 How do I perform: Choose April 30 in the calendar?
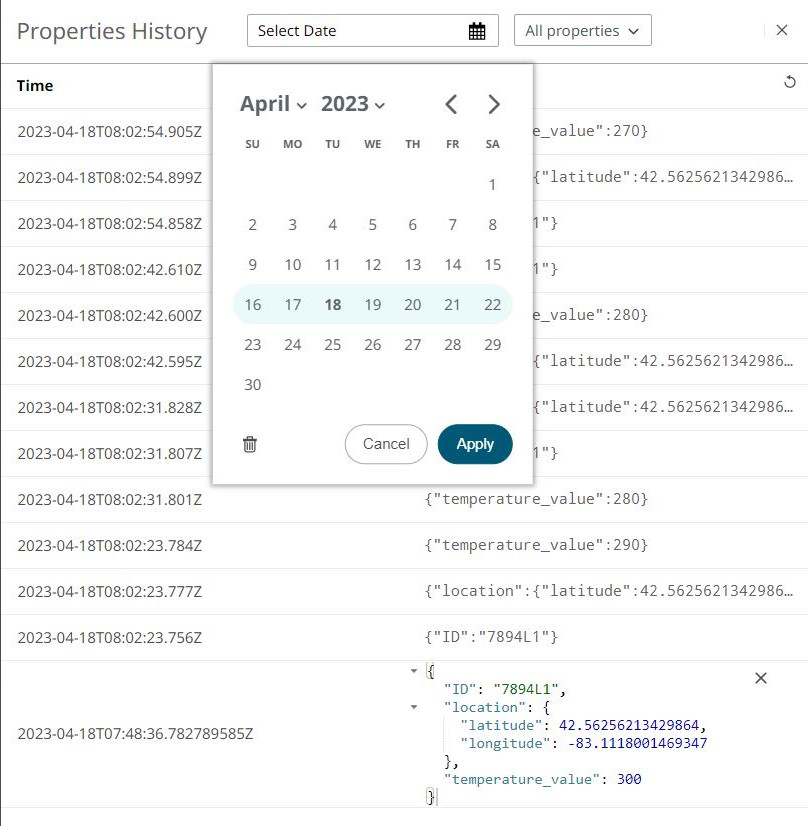pos(253,385)
